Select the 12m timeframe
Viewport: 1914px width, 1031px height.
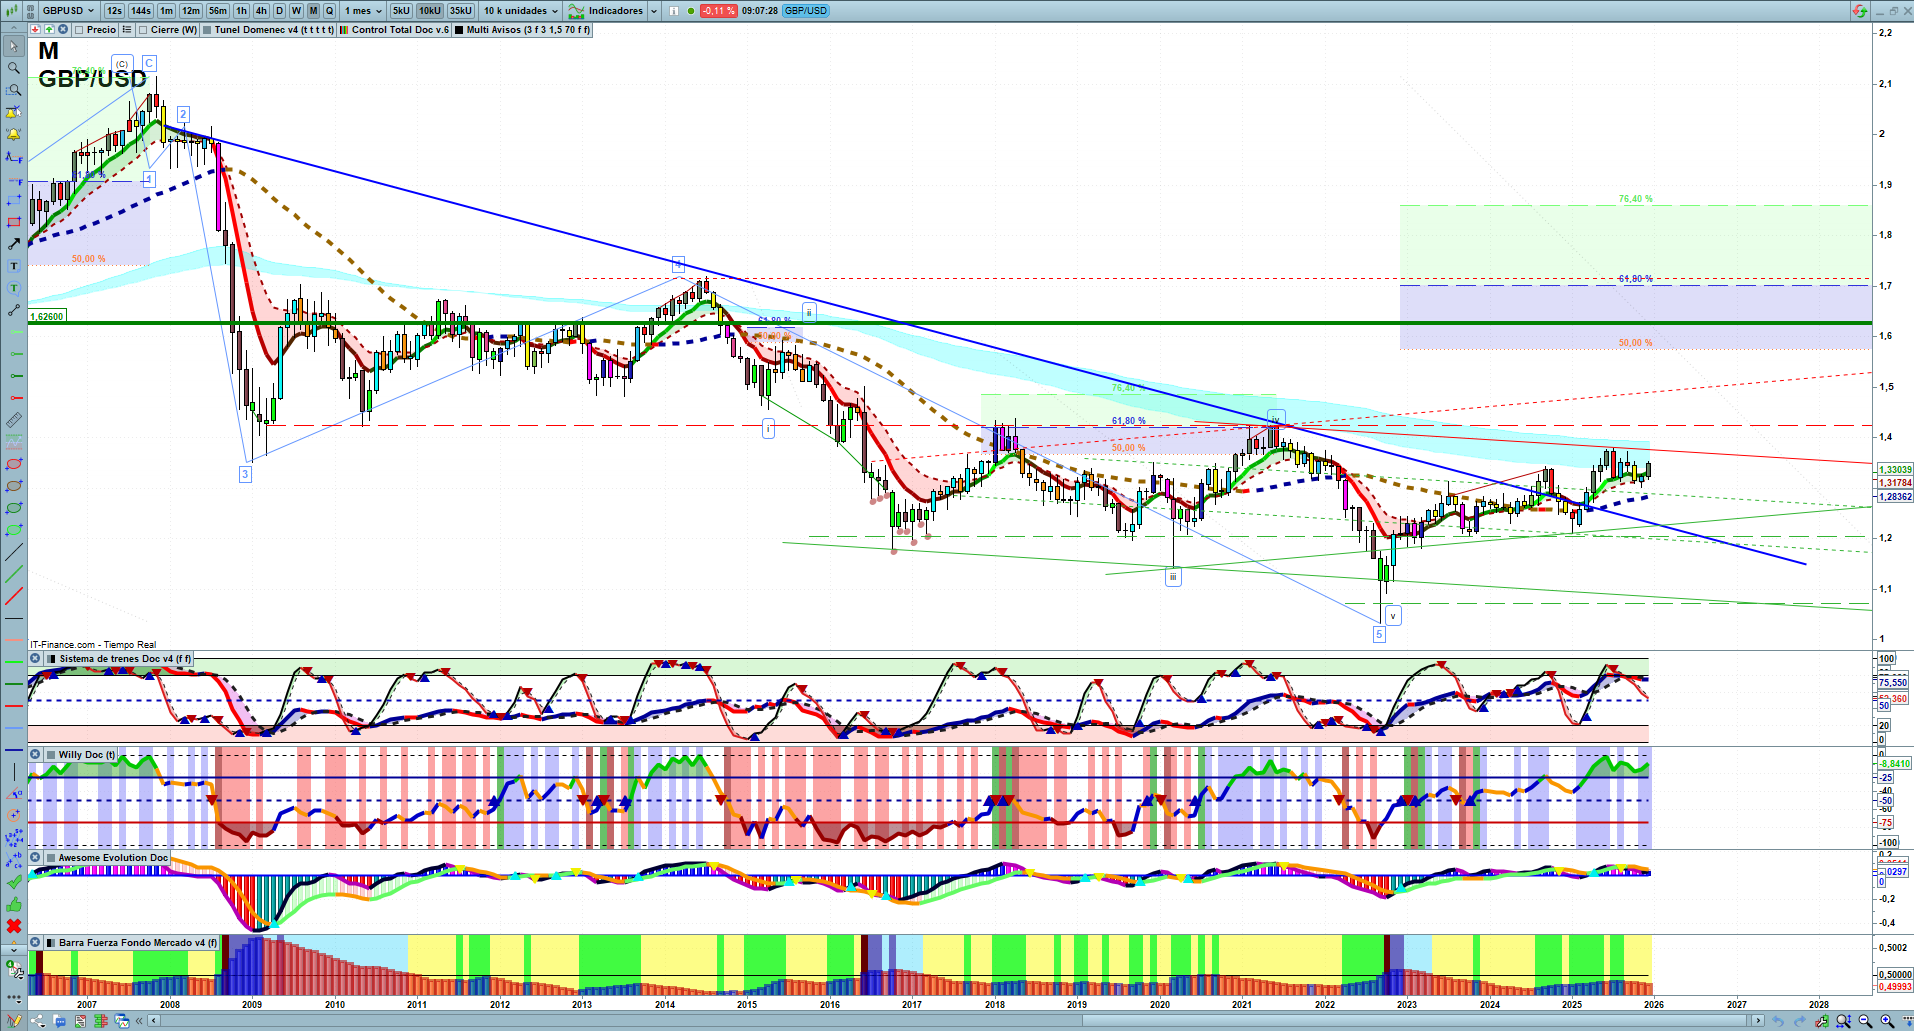[191, 11]
